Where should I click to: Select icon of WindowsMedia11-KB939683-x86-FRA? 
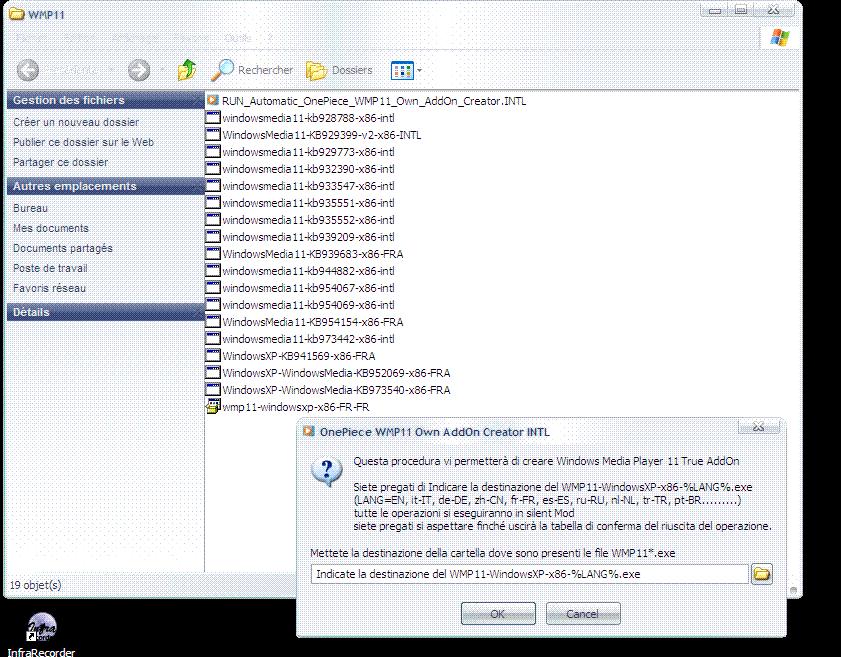[213, 254]
